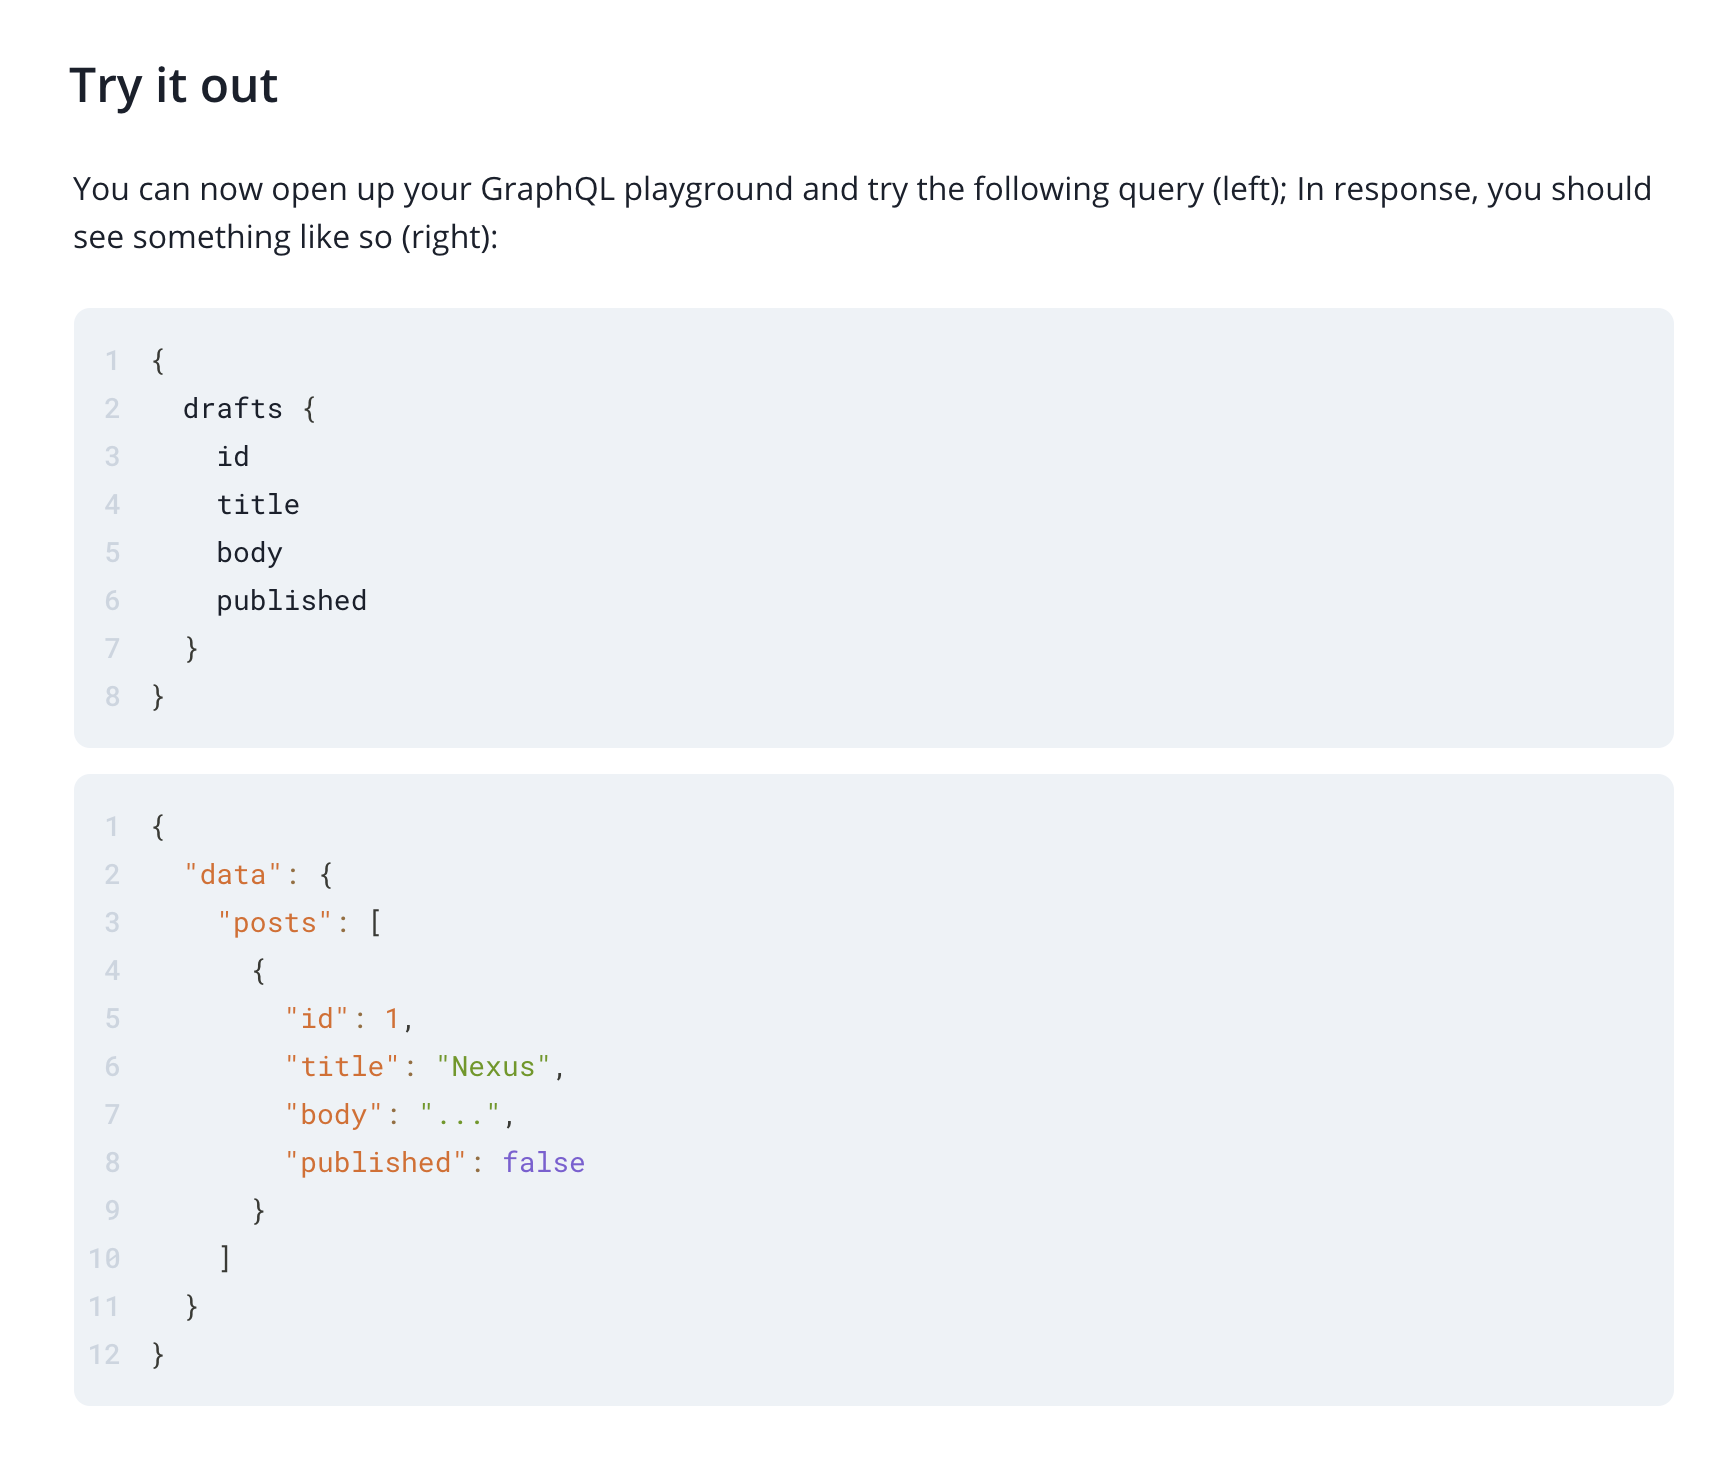Viewport: 1728px width, 1468px height.
Task: Select the closing brace on query line 8
Action: pos(158,696)
